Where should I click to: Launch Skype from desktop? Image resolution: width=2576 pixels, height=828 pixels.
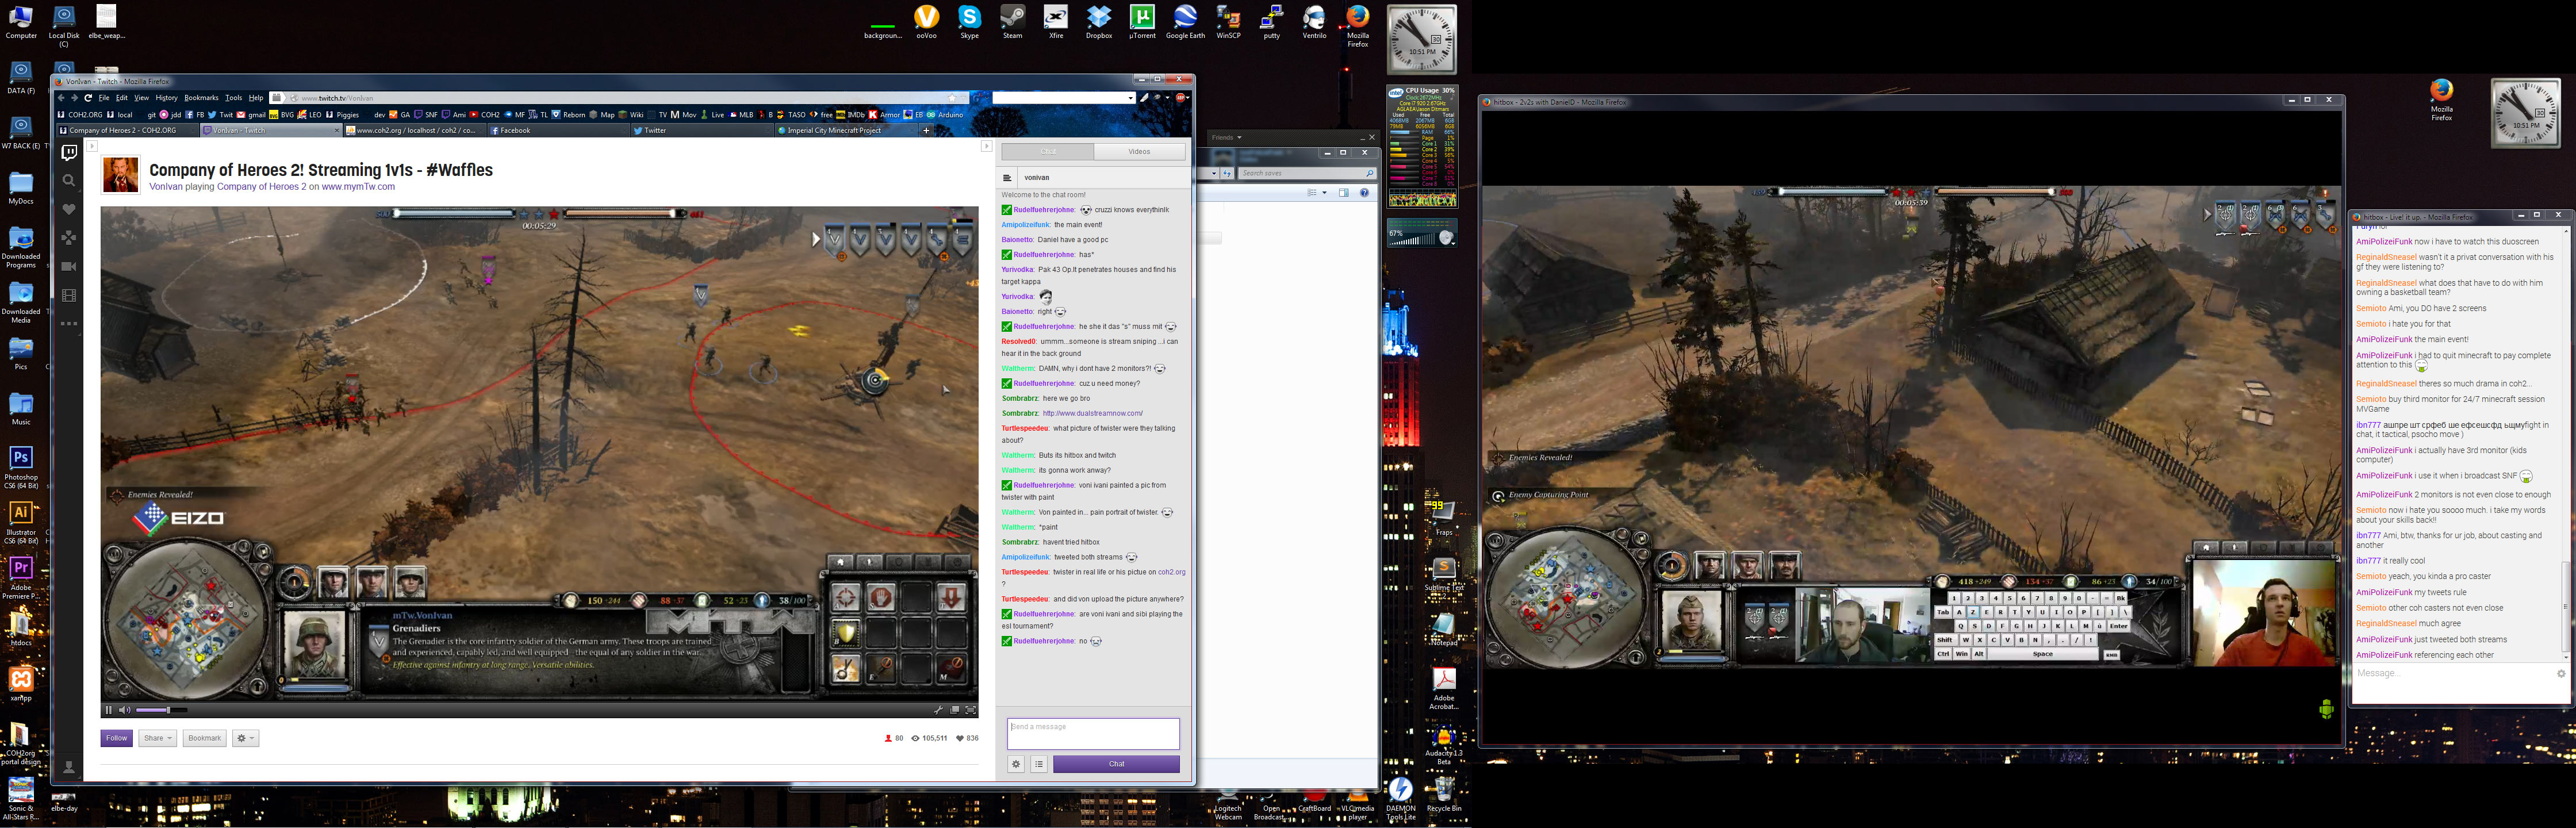point(969,21)
